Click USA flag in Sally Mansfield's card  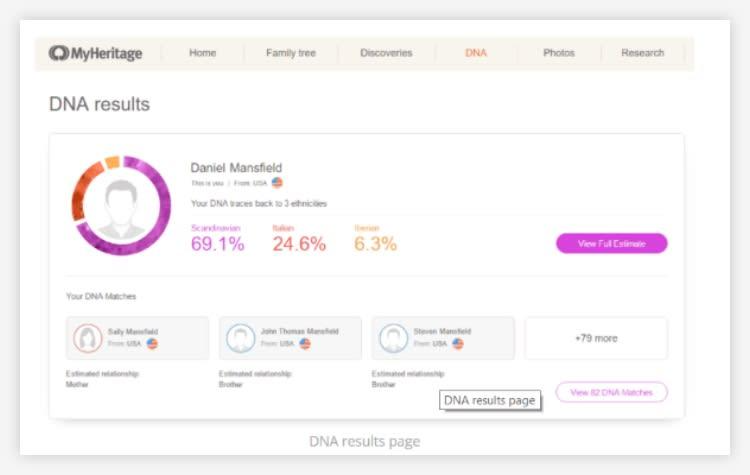153,343
